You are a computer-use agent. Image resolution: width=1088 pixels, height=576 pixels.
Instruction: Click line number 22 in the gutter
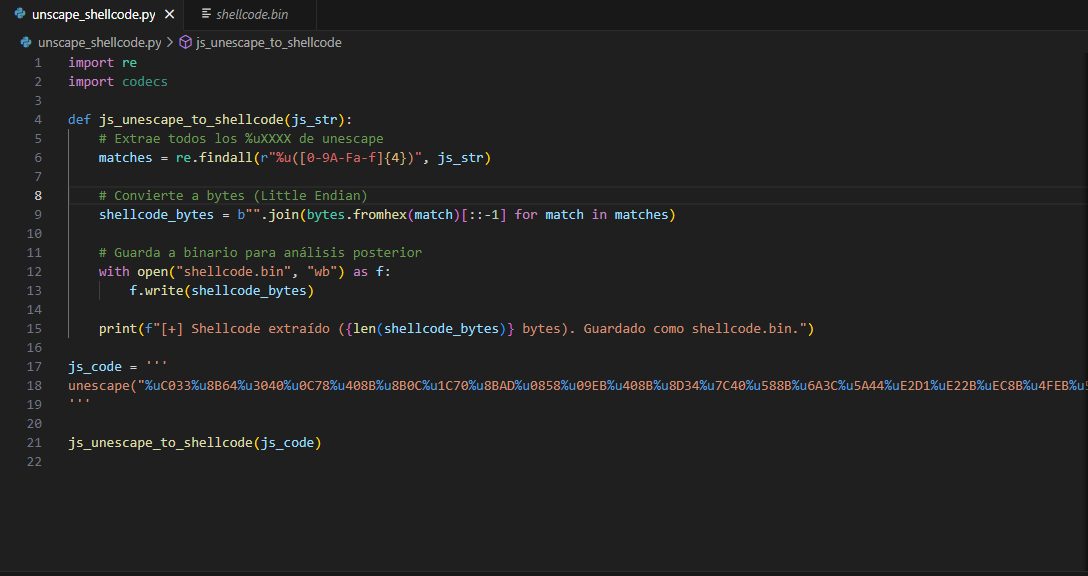35,461
